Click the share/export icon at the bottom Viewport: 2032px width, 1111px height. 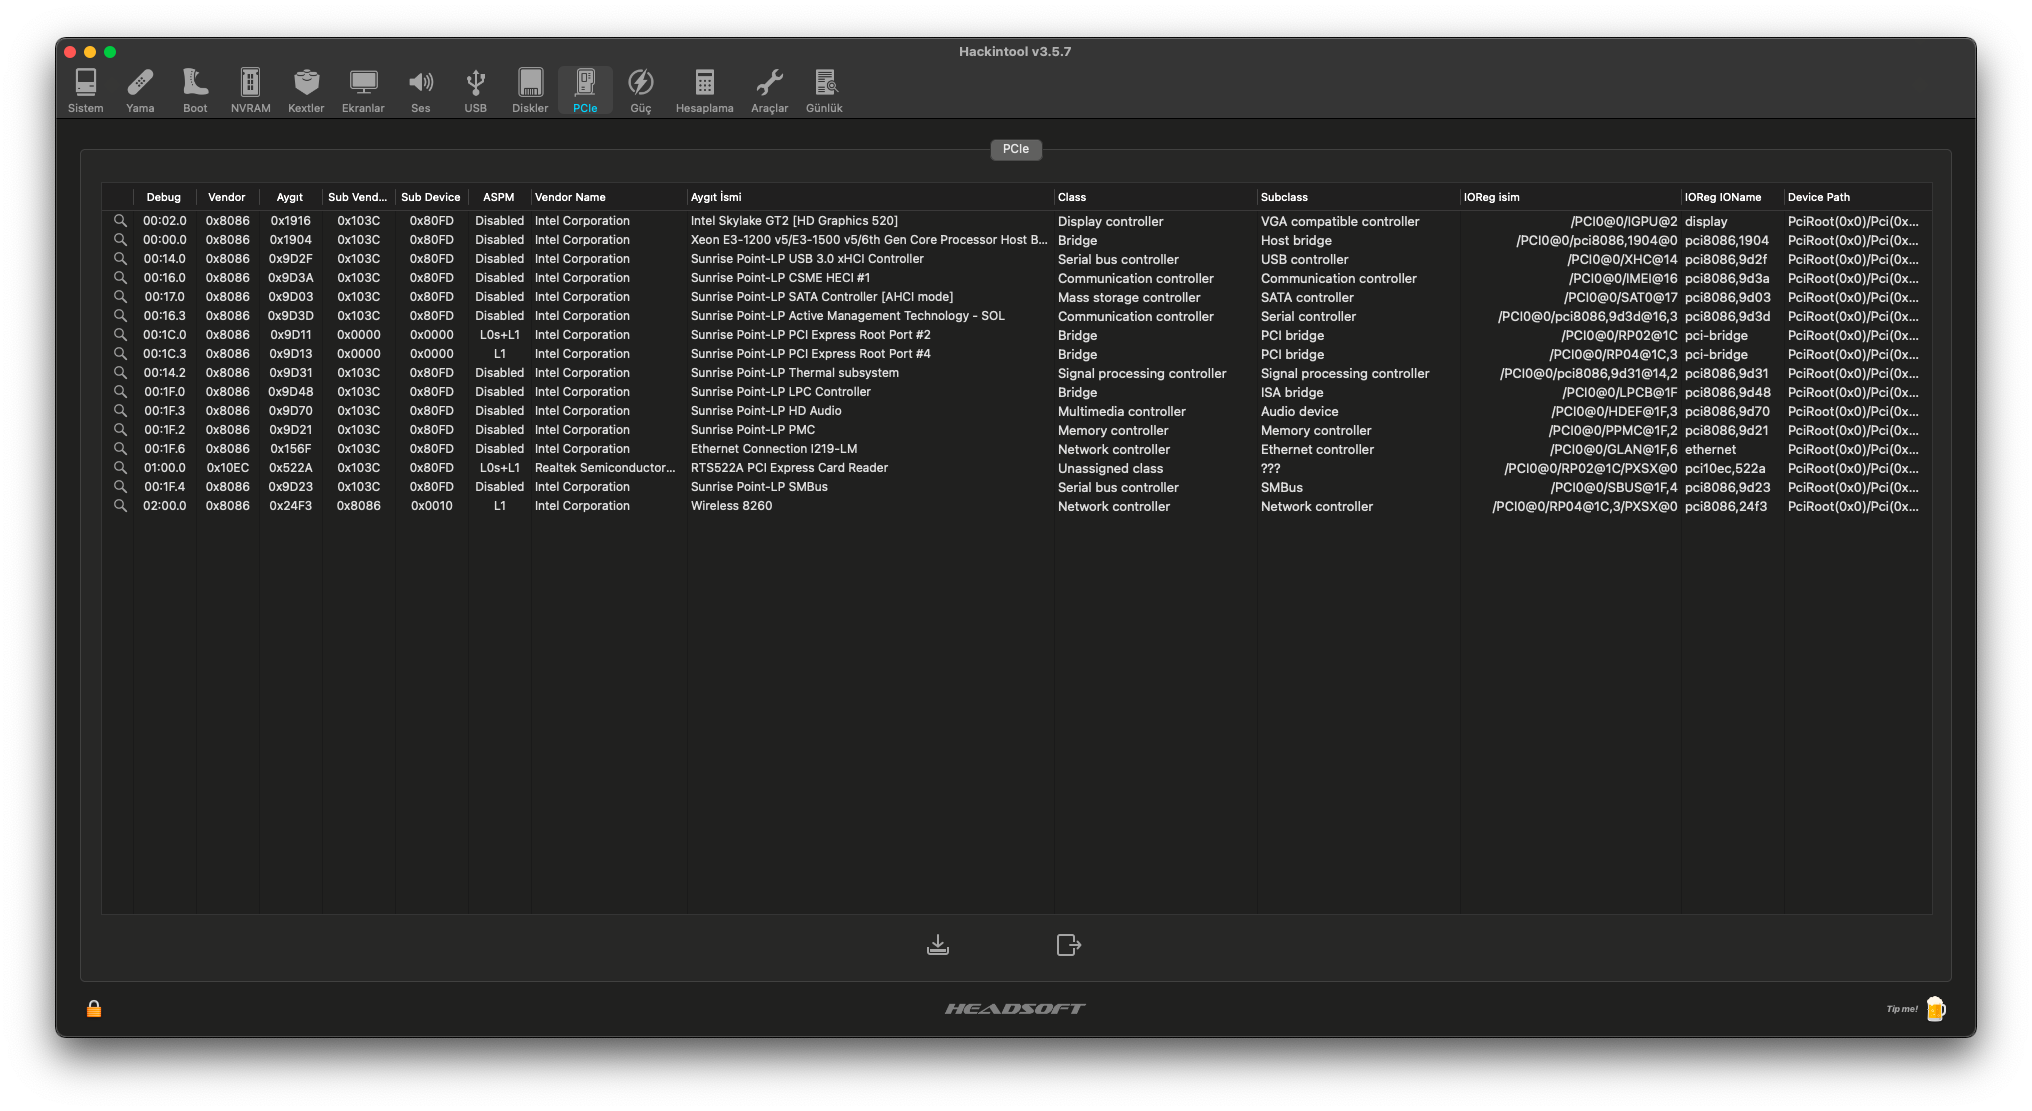click(x=1068, y=944)
